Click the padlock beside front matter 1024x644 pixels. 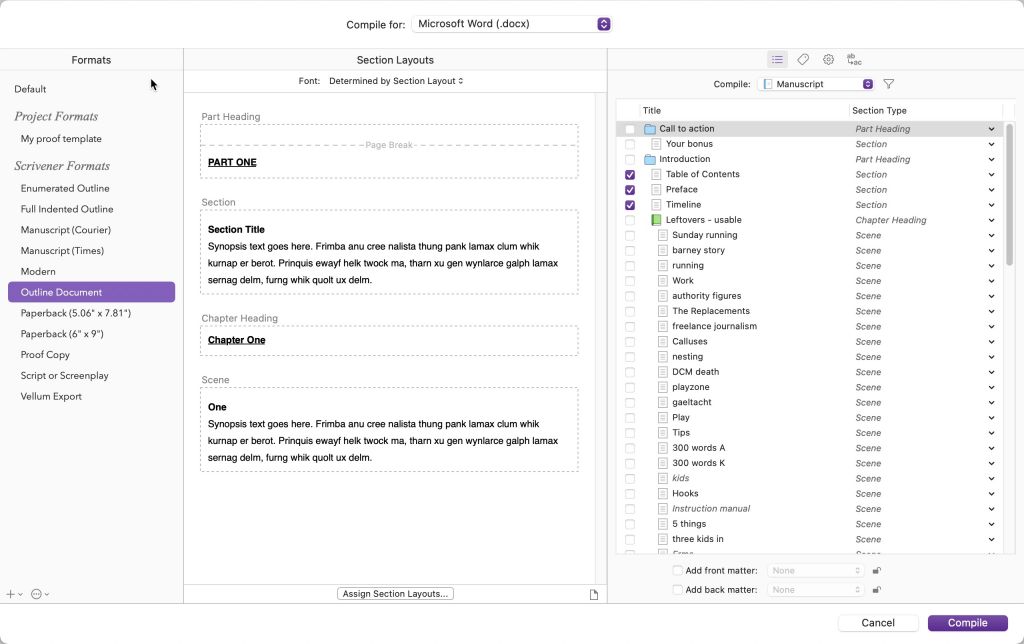click(877, 569)
